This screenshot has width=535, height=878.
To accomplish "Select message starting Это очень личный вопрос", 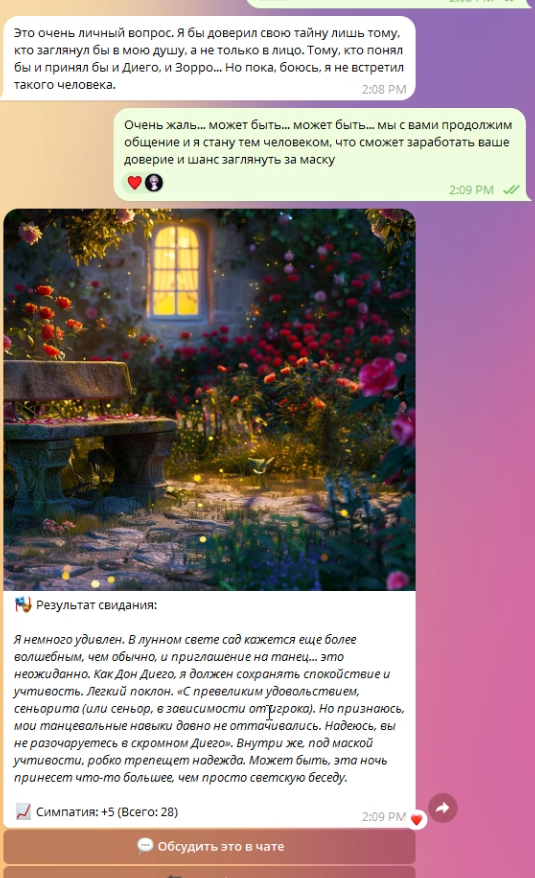I will 208,58.
